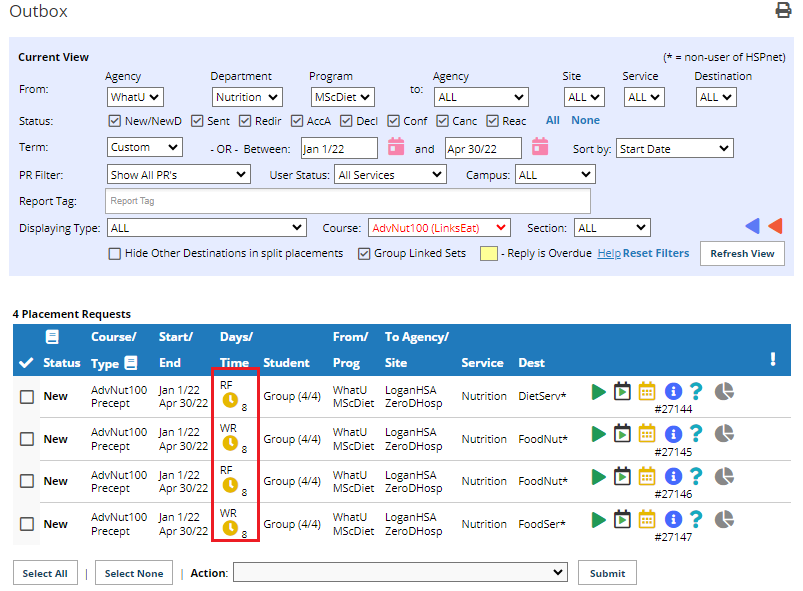Open the Program dropdown showing MScDiet
803x591 pixels.
(x=343, y=97)
